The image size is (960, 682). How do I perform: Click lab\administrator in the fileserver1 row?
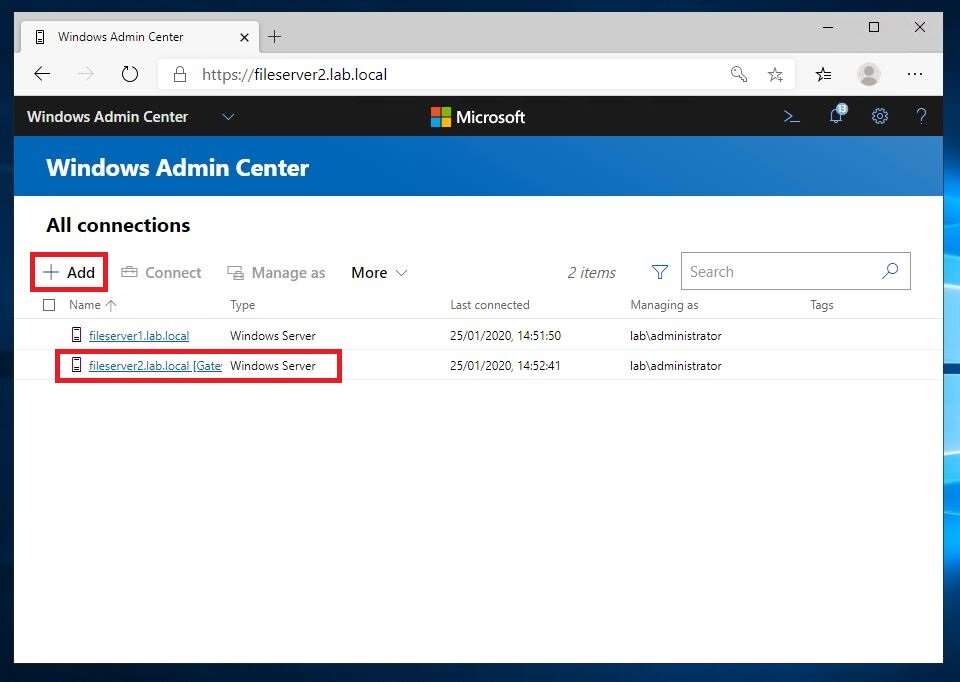coord(676,335)
